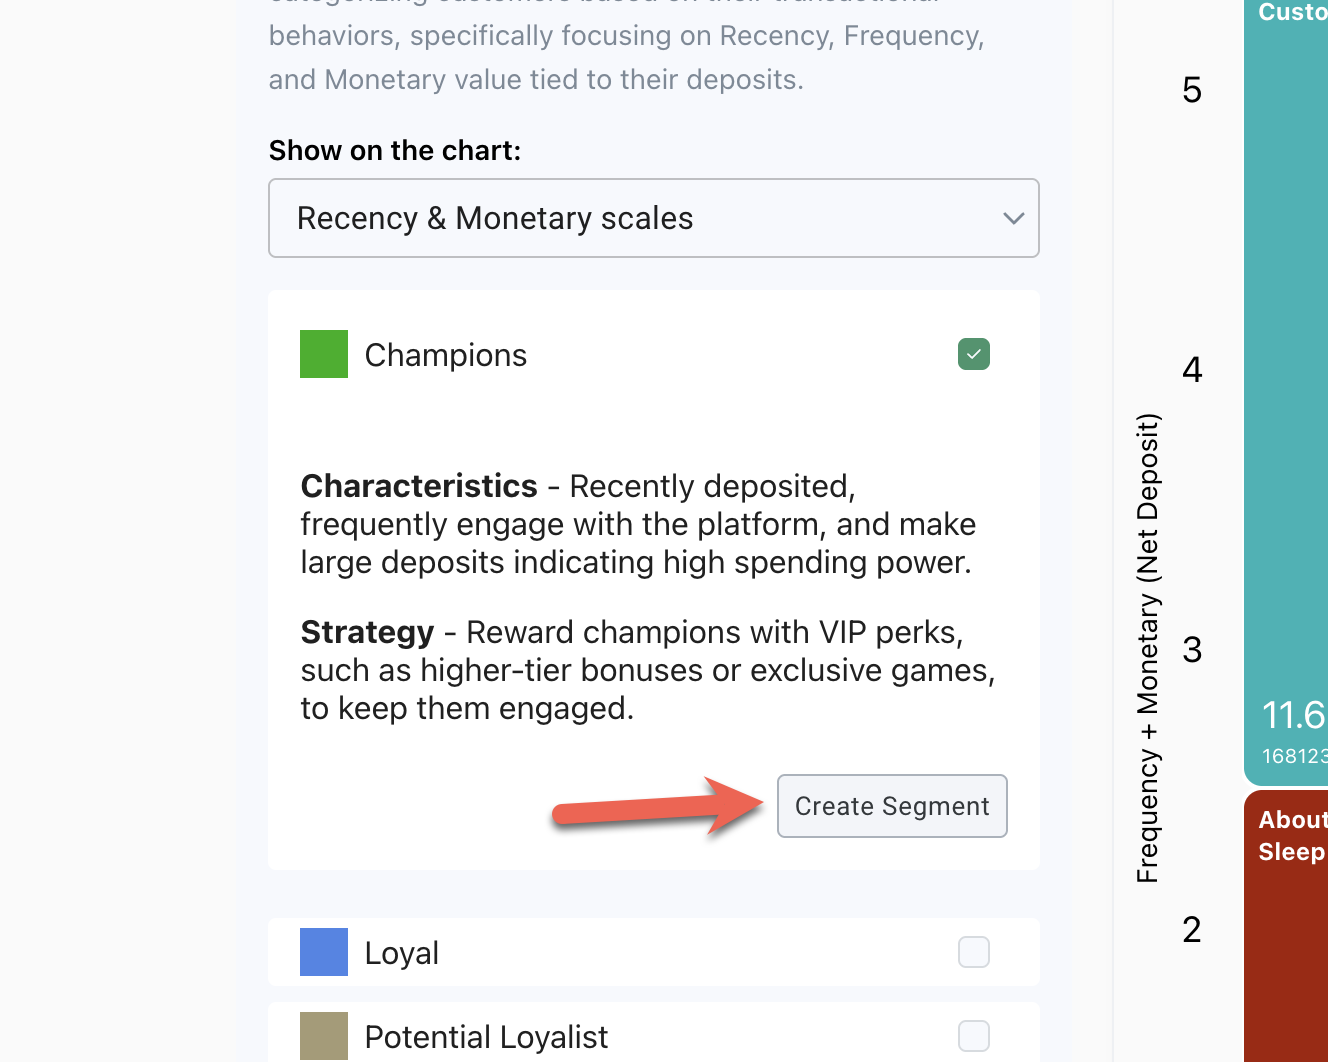Image resolution: width=1328 pixels, height=1062 pixels.
Task: Click the axis tick label 5
Action: 1192,90
